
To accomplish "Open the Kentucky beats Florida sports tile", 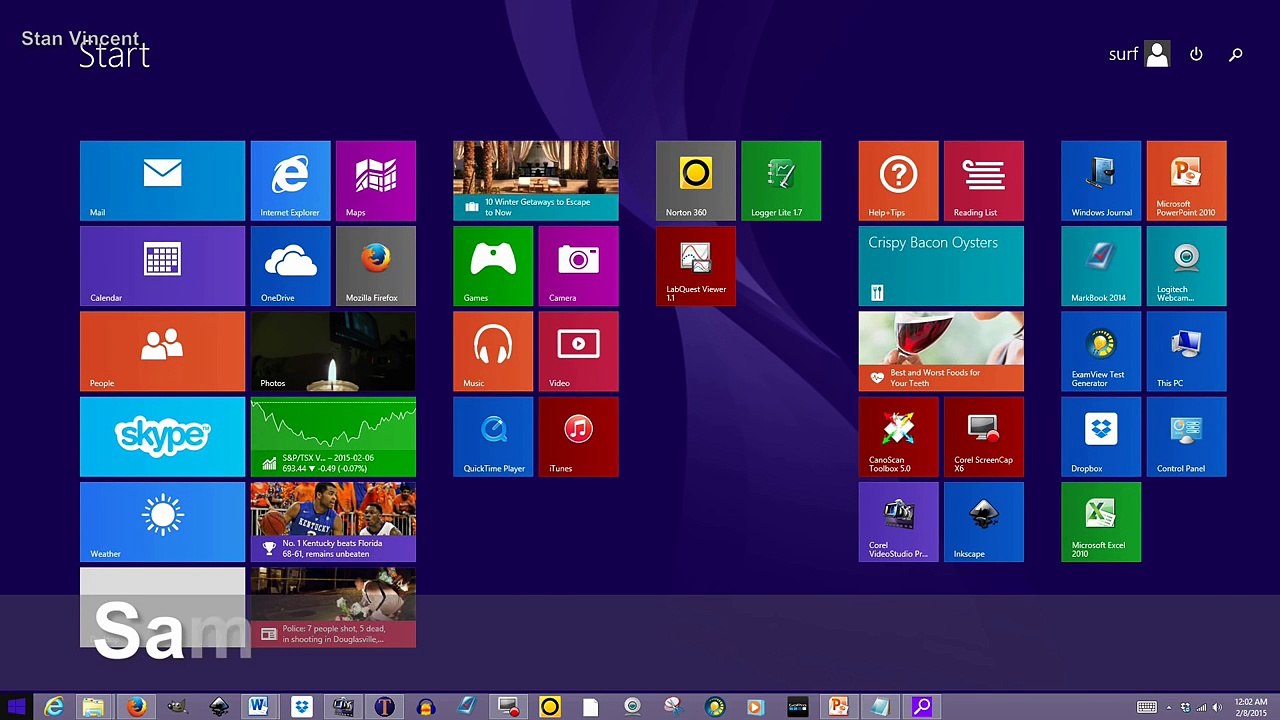I will (x=333, y=522).
